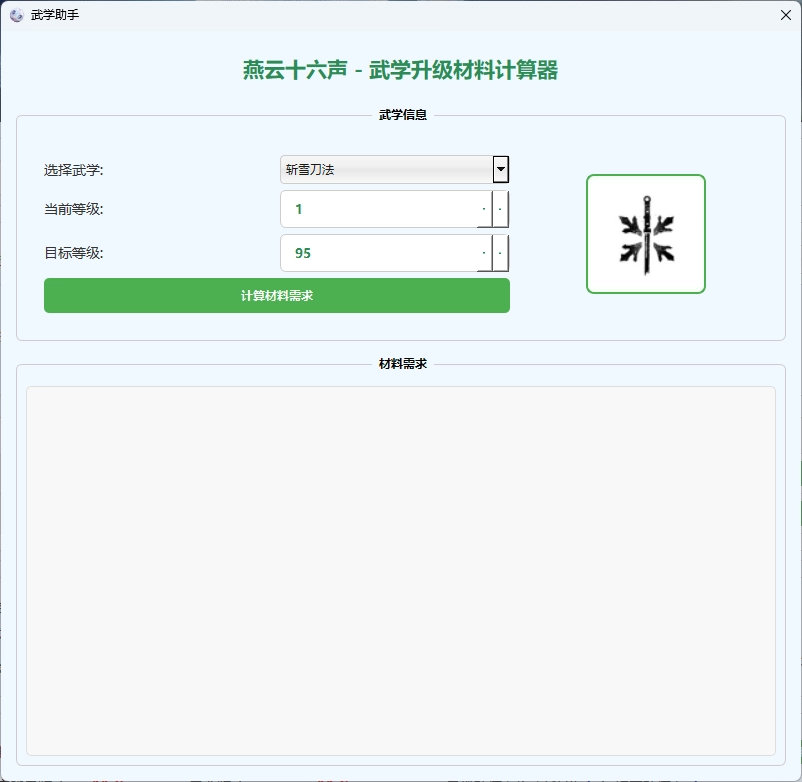This screenshot has height=782, width=802.
Task: Click the 武学助手 app icon in title bar
Action: click(x=16, y=15)
